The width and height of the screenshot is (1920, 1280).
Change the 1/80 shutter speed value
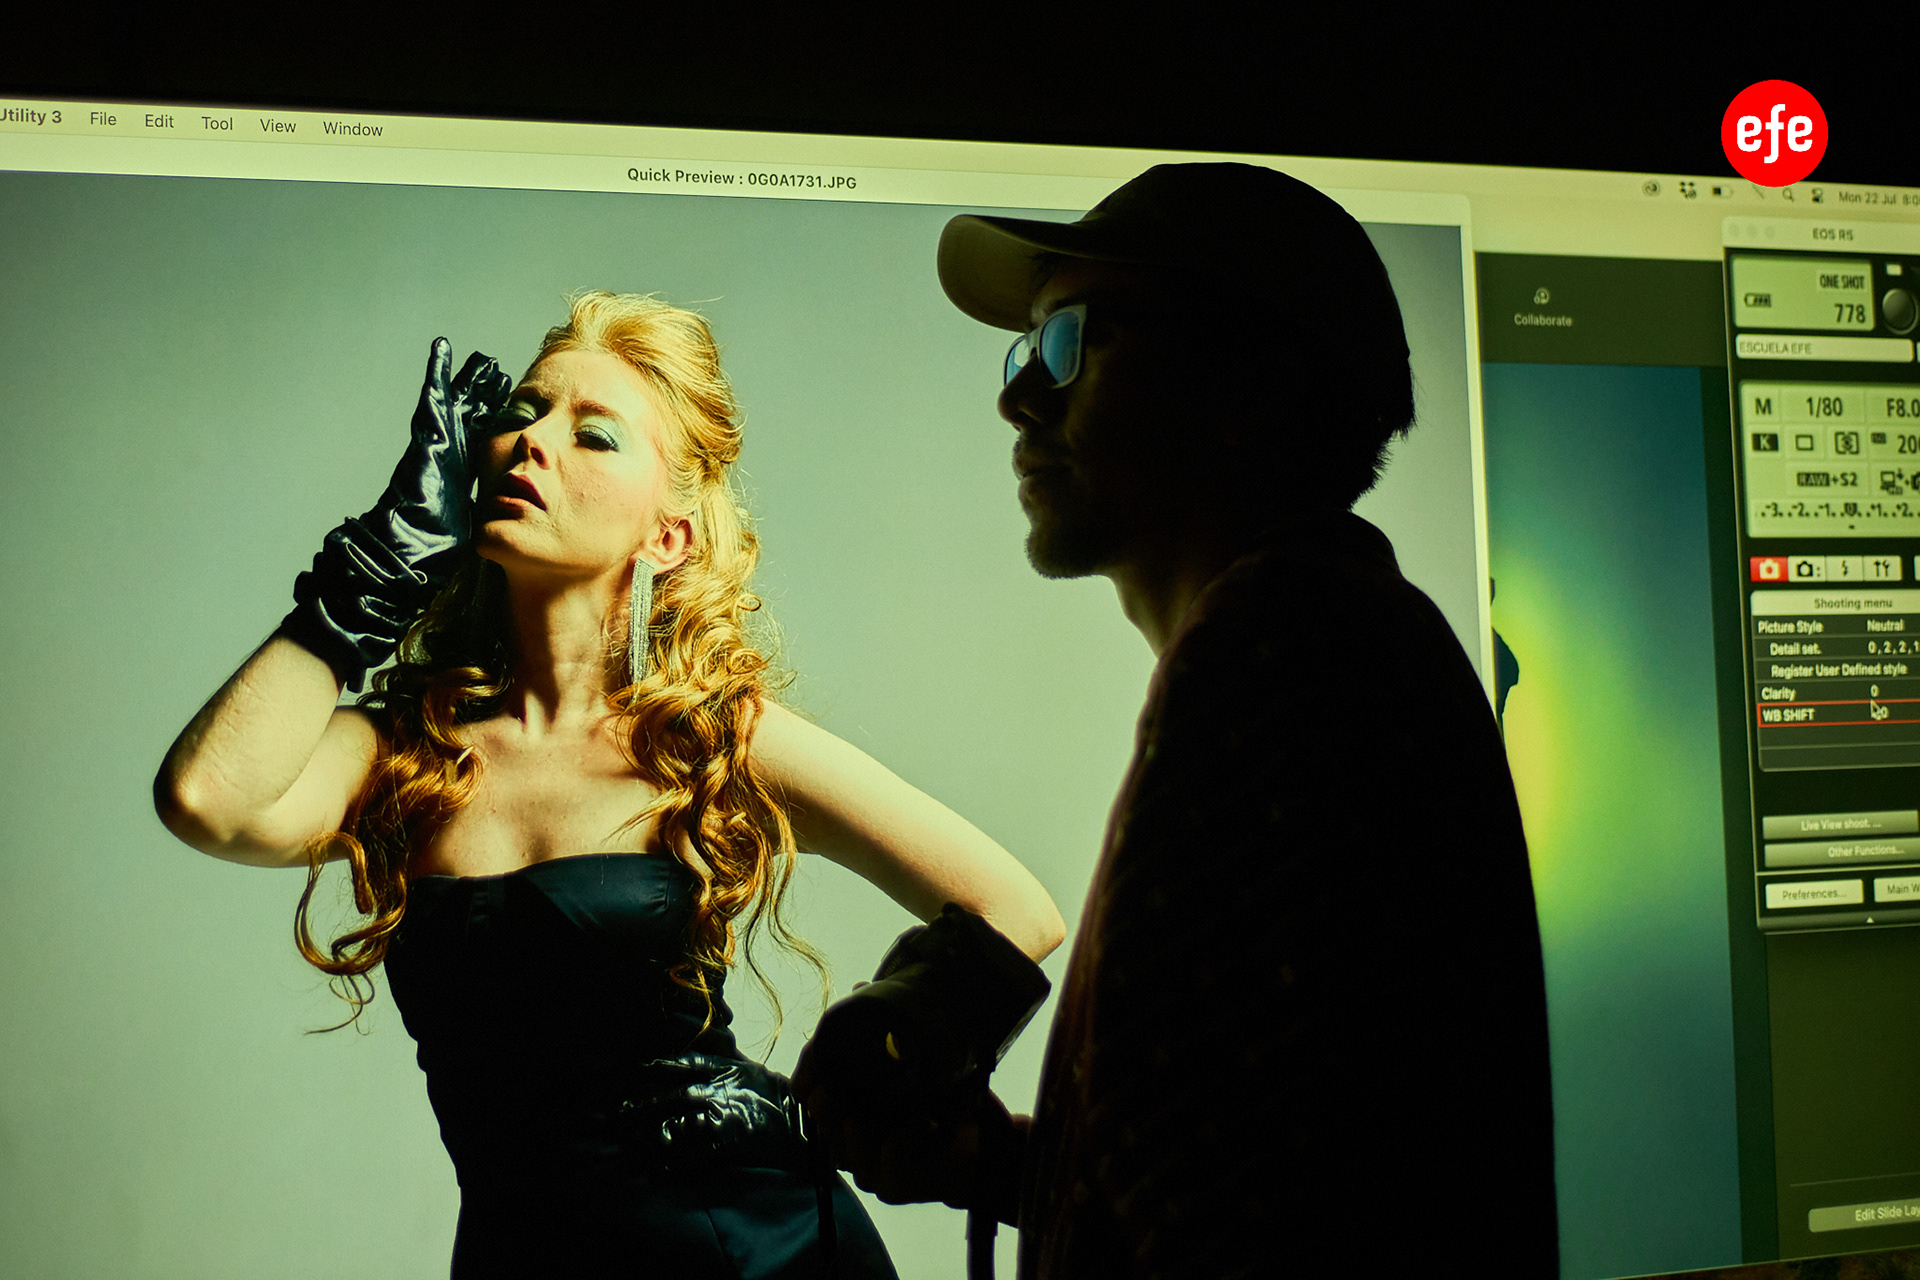(x=1823, y=407)
